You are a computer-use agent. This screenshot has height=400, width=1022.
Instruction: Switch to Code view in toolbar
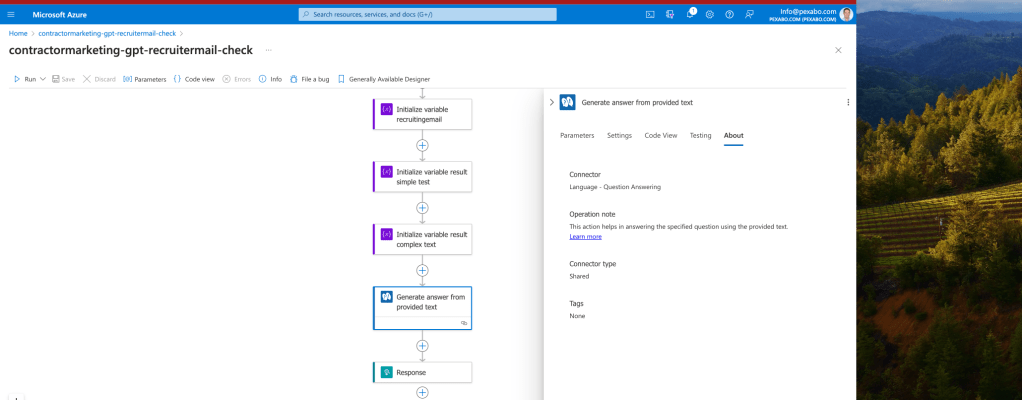pos(194,79)
